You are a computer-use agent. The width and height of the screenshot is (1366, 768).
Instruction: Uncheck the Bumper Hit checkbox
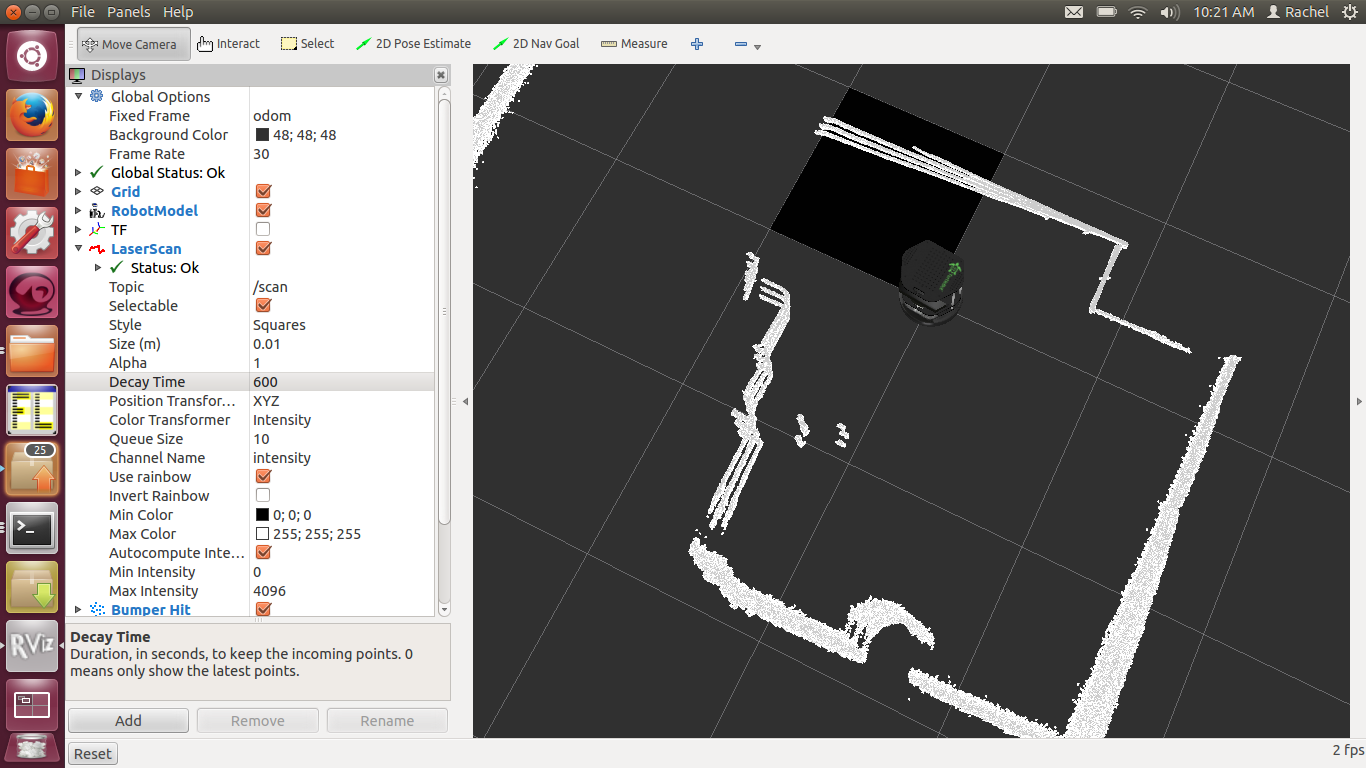(263, 609)
